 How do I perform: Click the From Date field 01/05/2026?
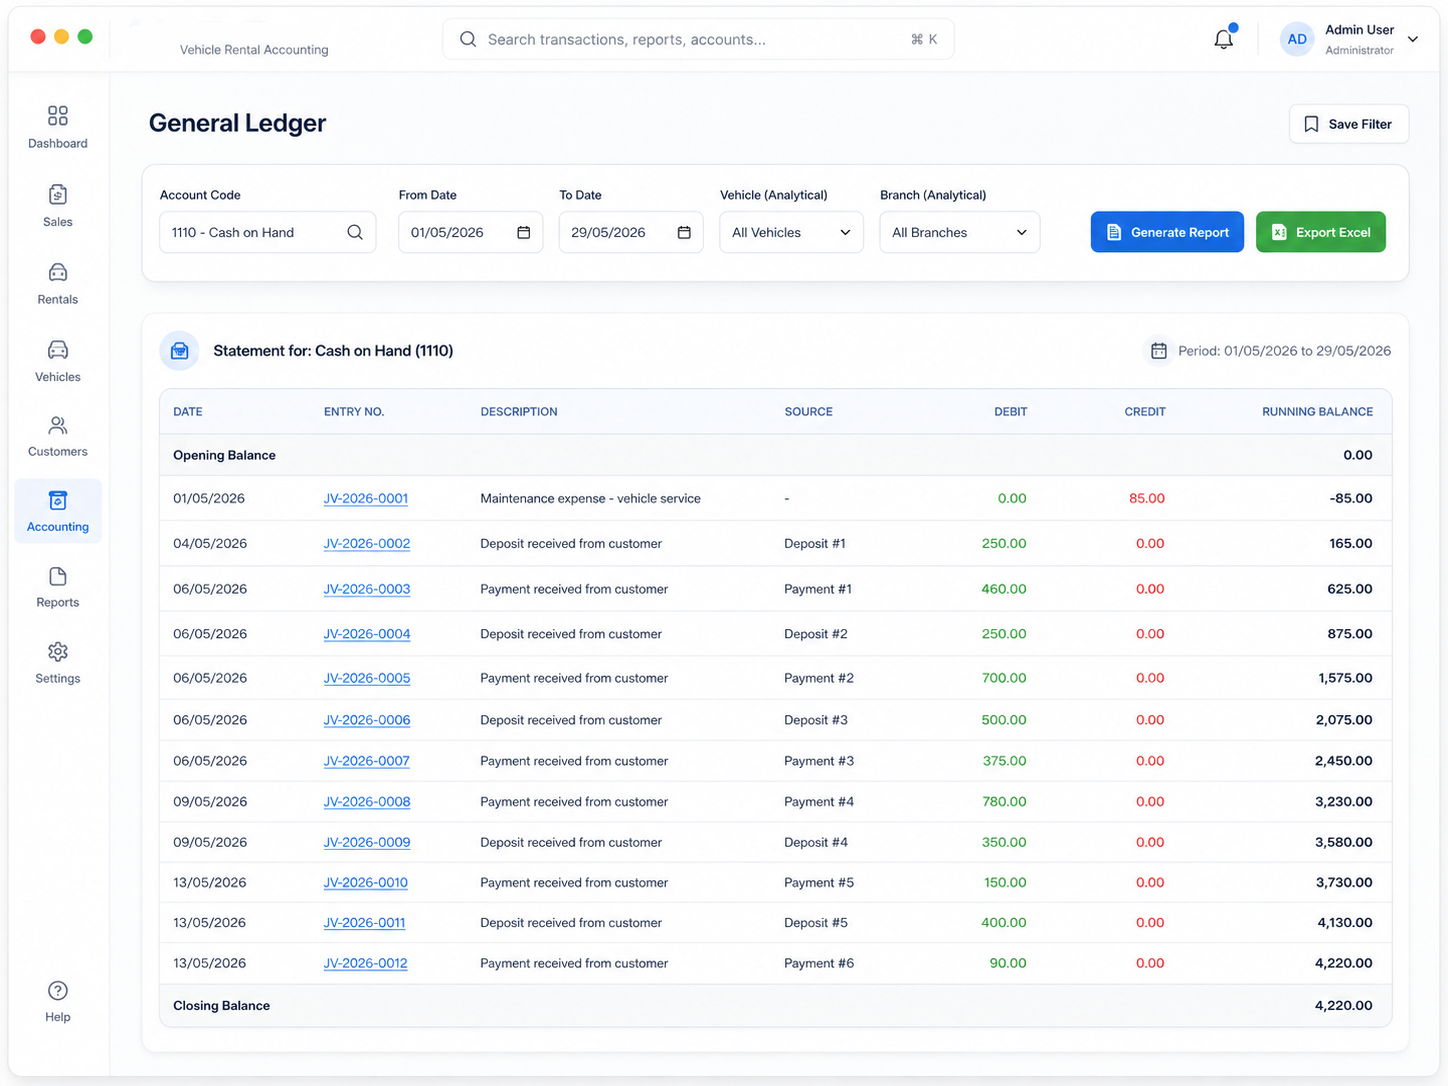pyautogui.click(x=471, y=232)
